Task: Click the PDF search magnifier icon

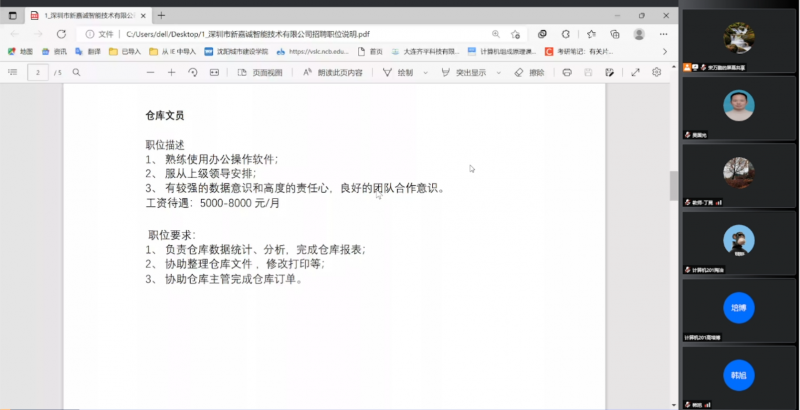Action: click(77, 72)
